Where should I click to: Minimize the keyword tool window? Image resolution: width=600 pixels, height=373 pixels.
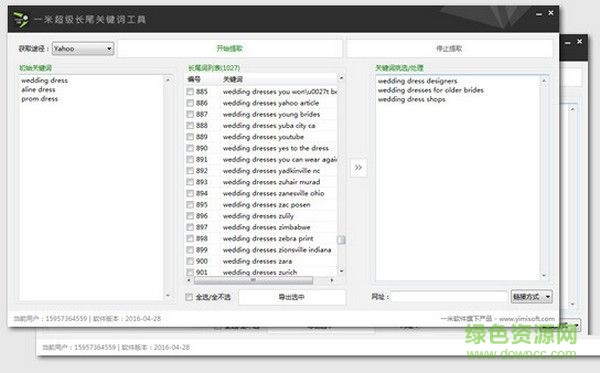539,14
